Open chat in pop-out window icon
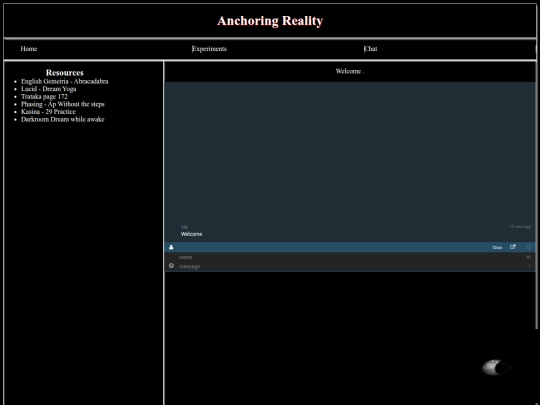The width and height of the screenshot is (540, 405). point(513,247)
